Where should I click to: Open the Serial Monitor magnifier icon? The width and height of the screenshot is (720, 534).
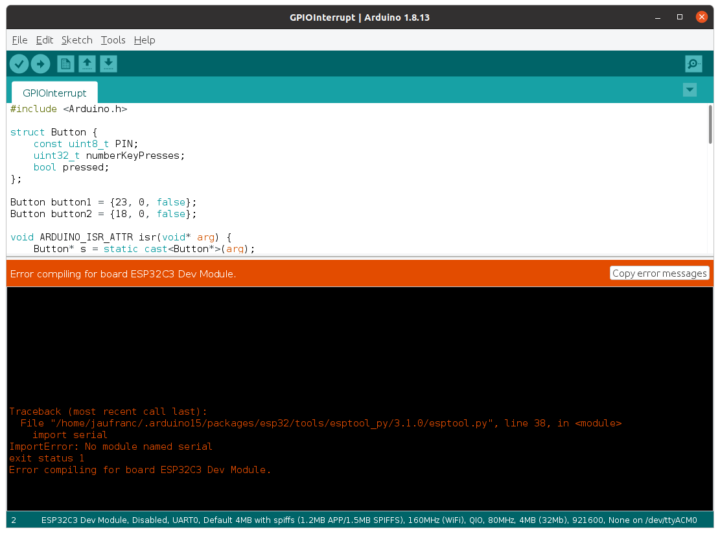click(x=693, y=64)
